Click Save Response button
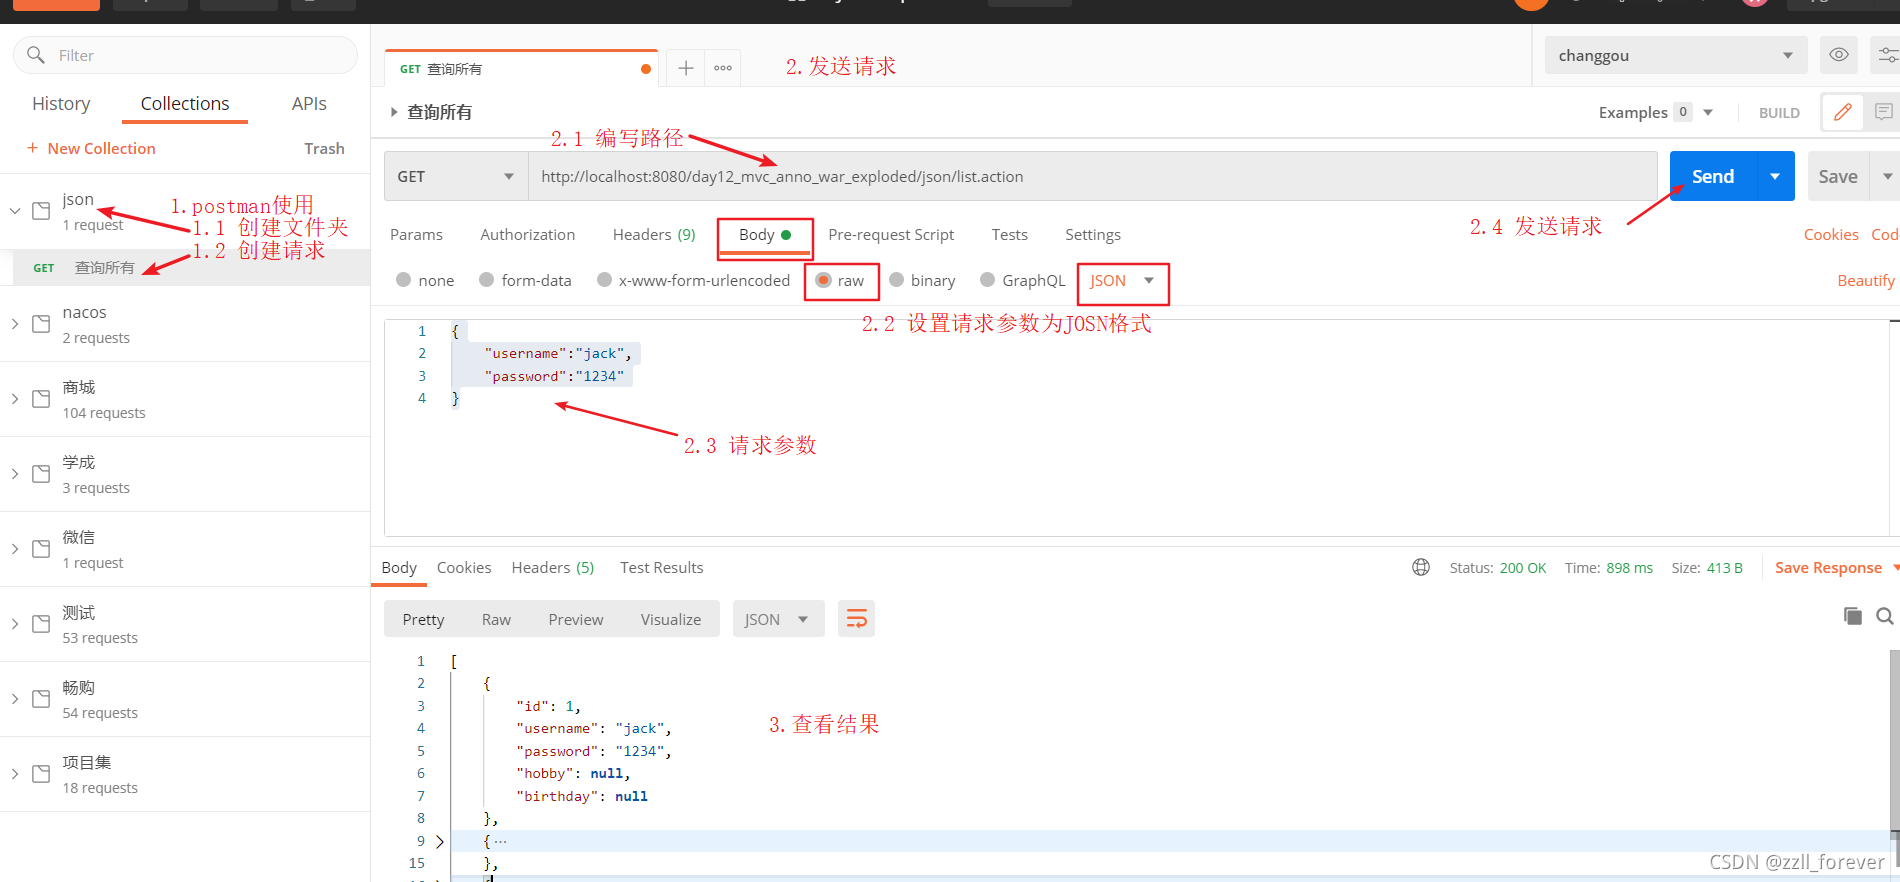This screenshot has height=882, width=1900. 1828,567
